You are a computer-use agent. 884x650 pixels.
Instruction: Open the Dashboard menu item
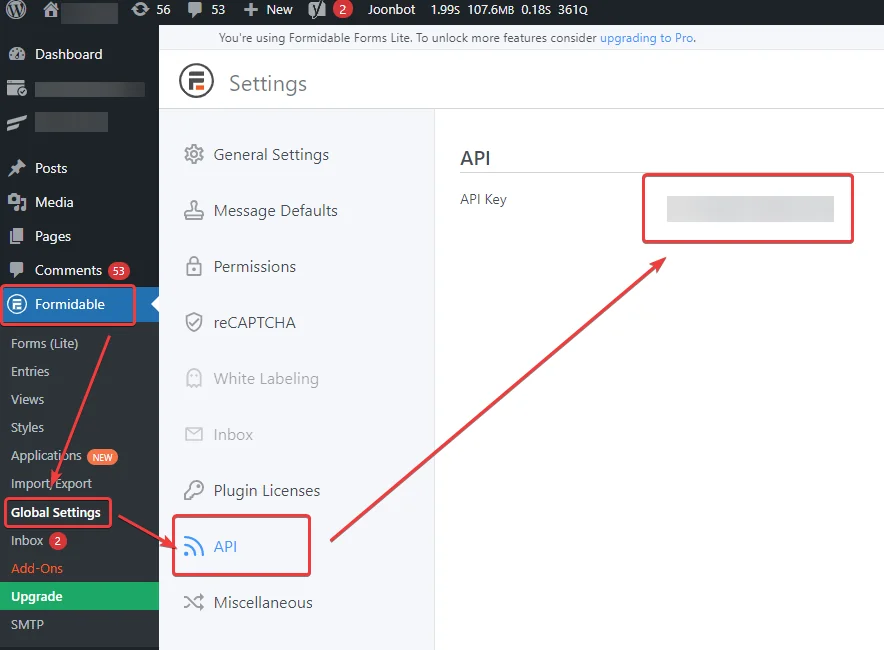(69, 54)
